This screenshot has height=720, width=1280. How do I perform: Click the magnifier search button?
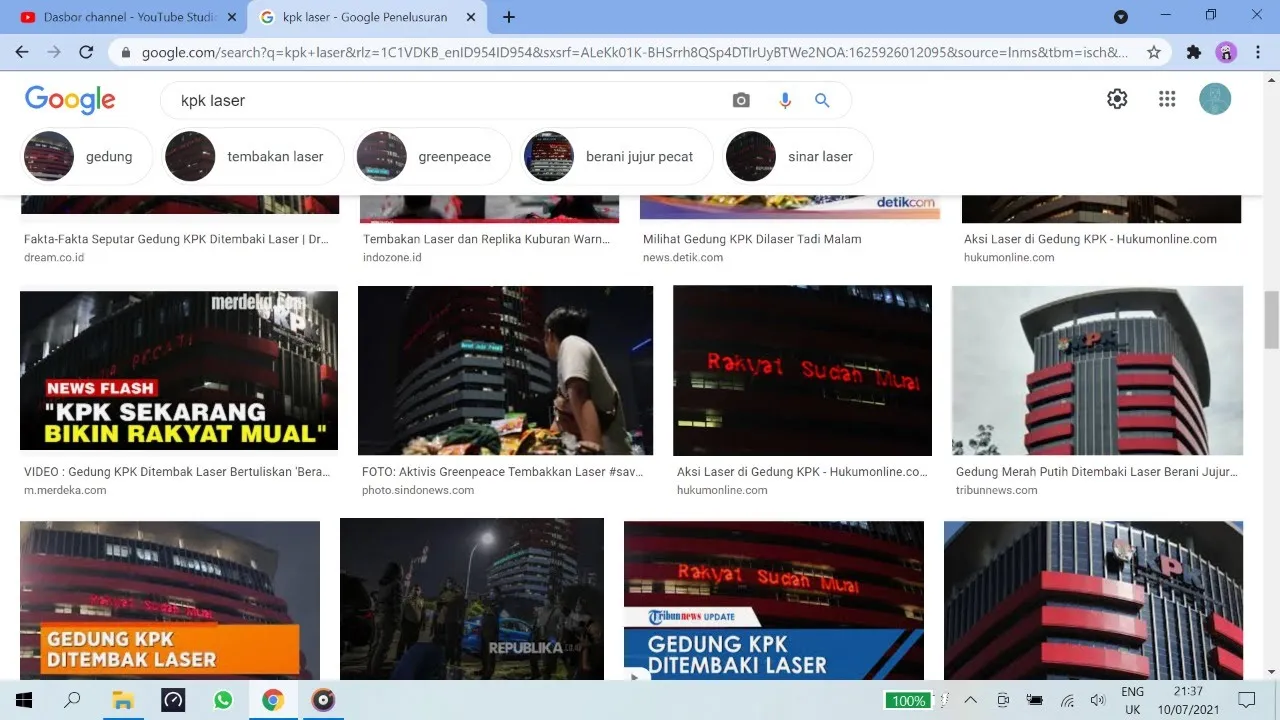pyautogui.click(x=822, y=100)
